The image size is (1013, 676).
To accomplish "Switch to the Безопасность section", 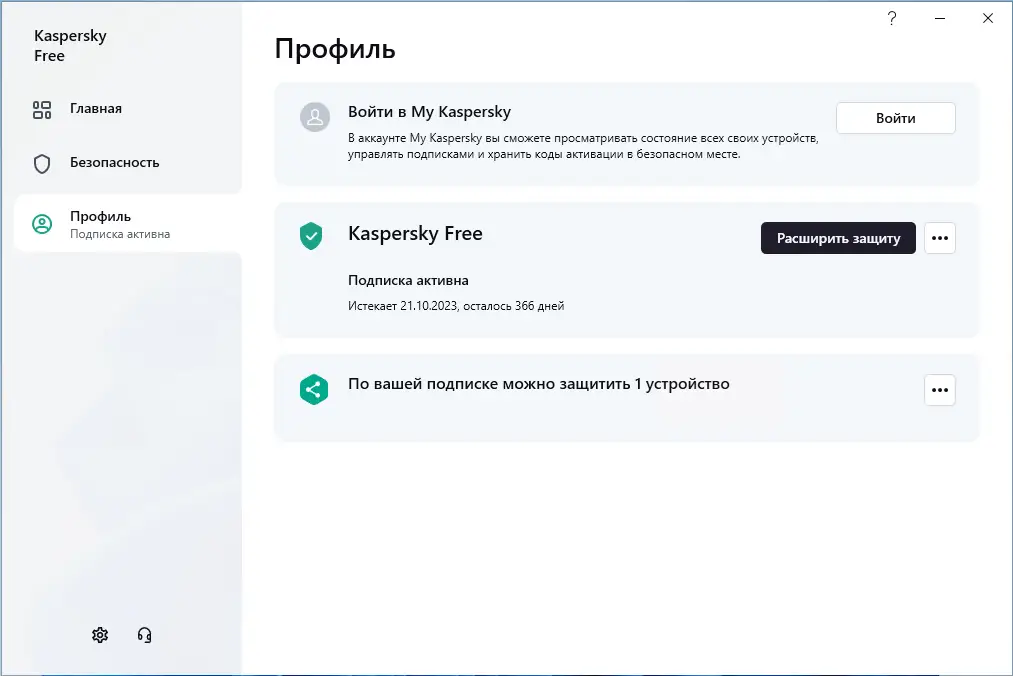I will pyautogui.click(x=114, y=163).
